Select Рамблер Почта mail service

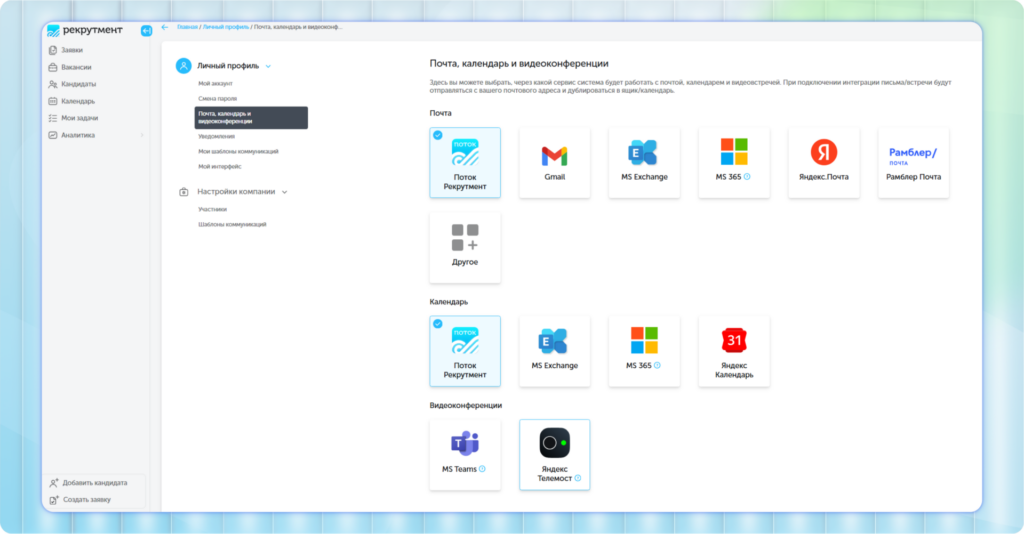click(913, 163)
